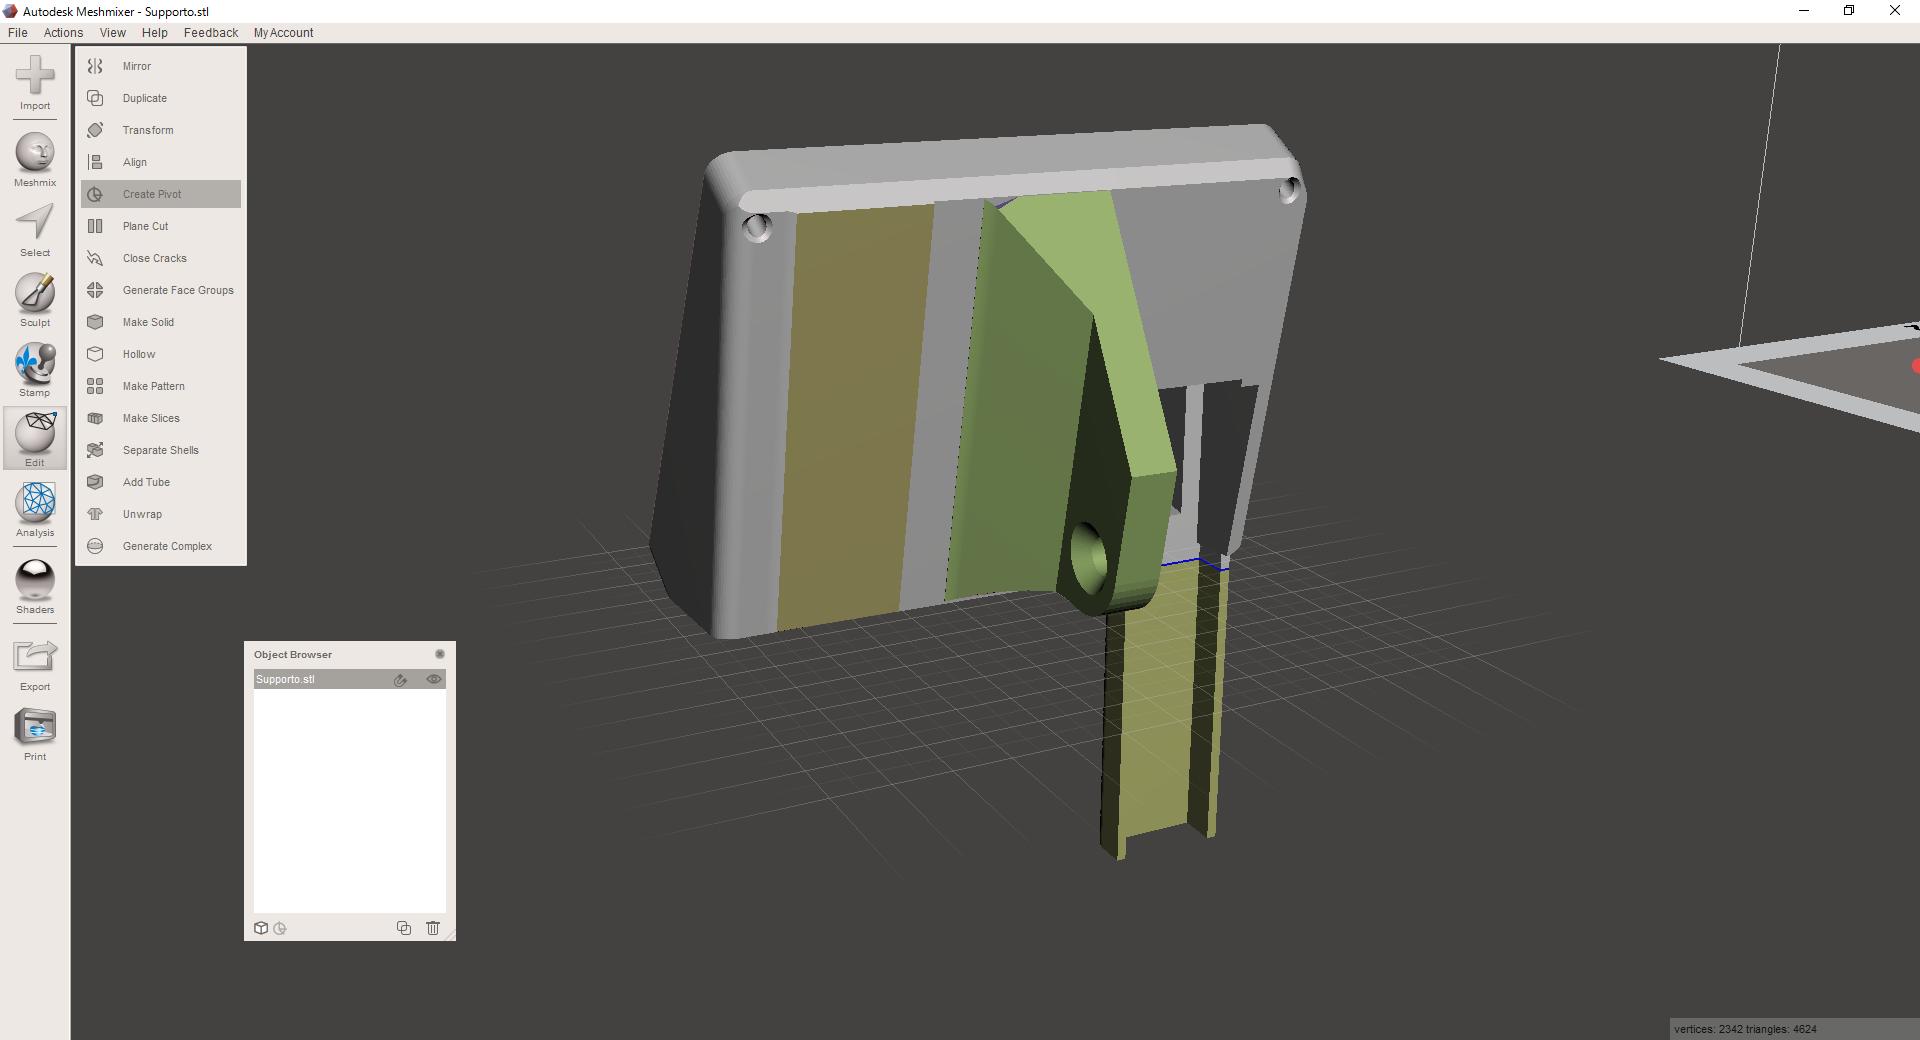Image resolution: width=1920 pixels, height=1040 pixels.
Task: Click the Export icon
Action: click(x=35, y=656)
